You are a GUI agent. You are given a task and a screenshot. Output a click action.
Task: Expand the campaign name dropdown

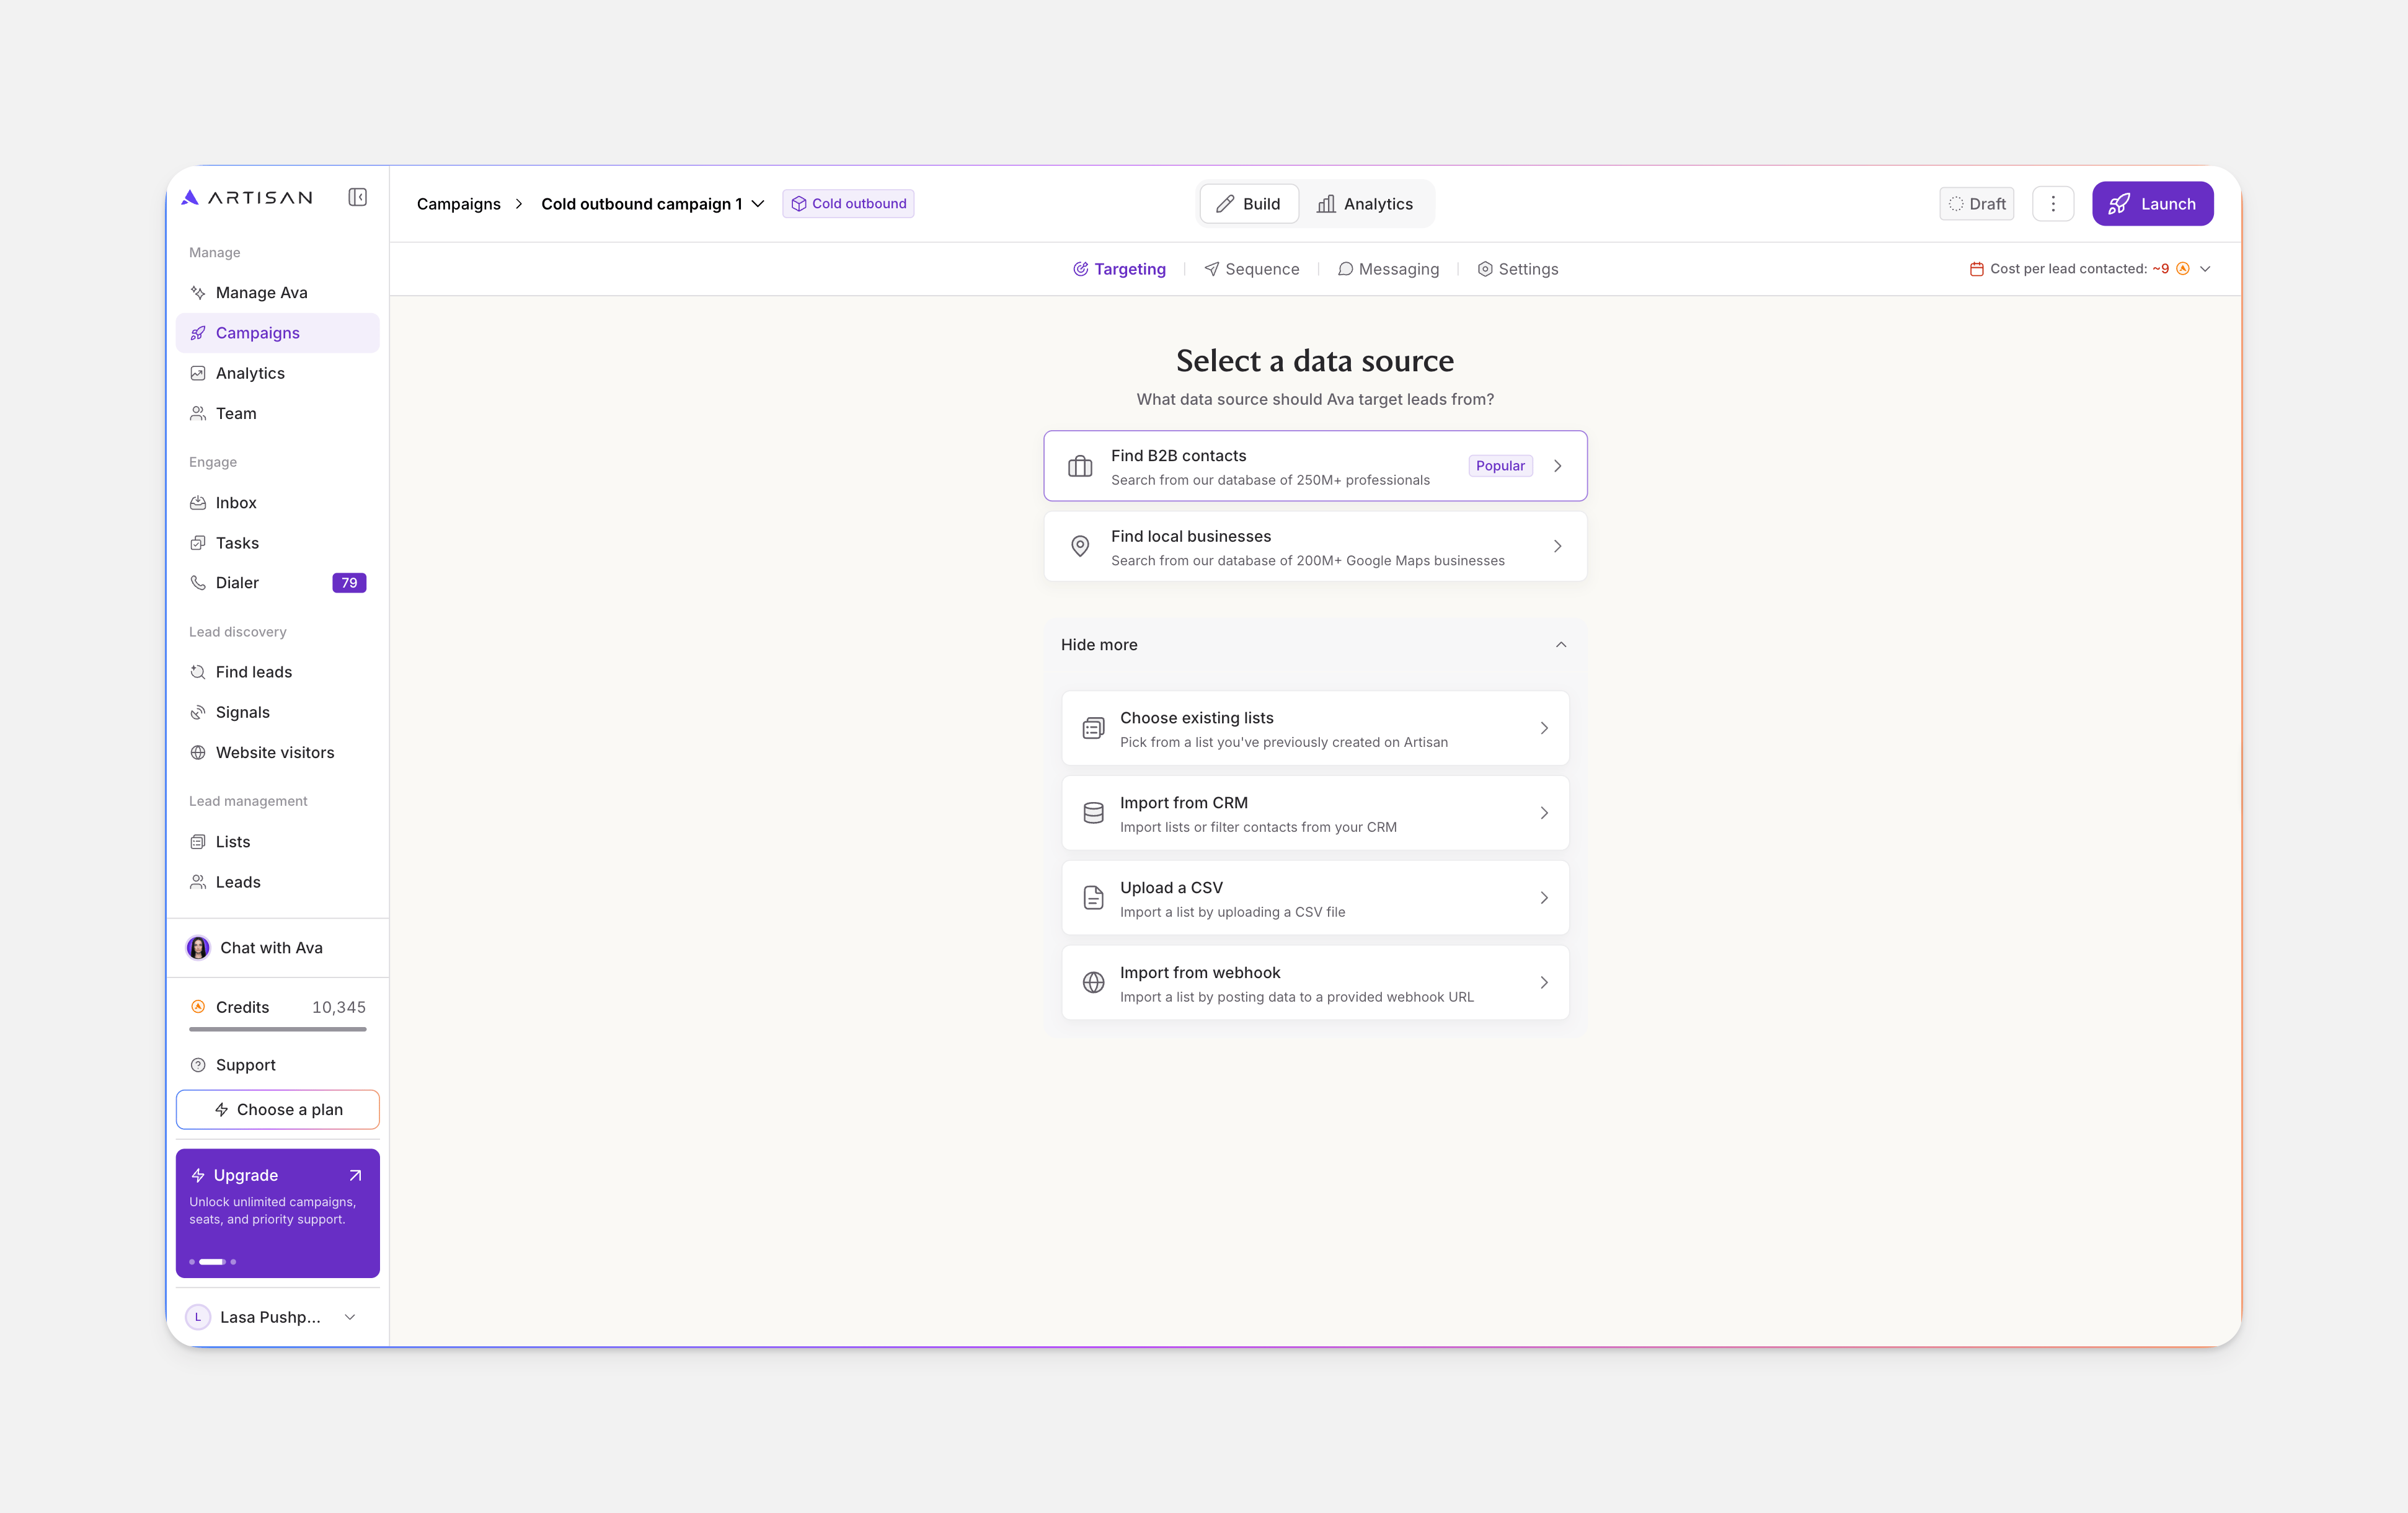(x=758, y=204)
